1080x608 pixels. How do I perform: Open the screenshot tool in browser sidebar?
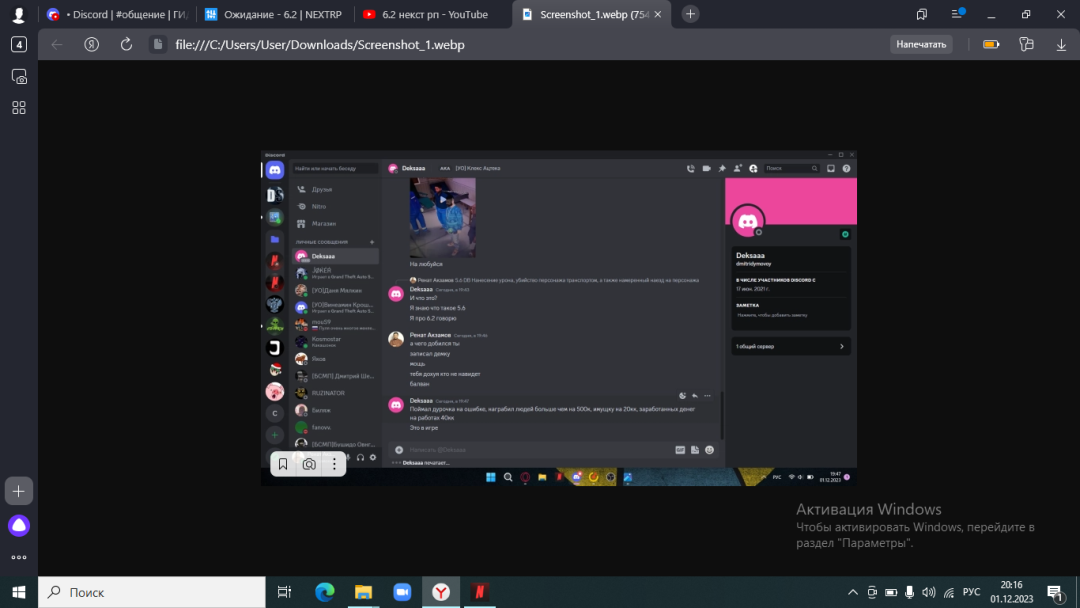pyautogui.click(x=19, y=76)
